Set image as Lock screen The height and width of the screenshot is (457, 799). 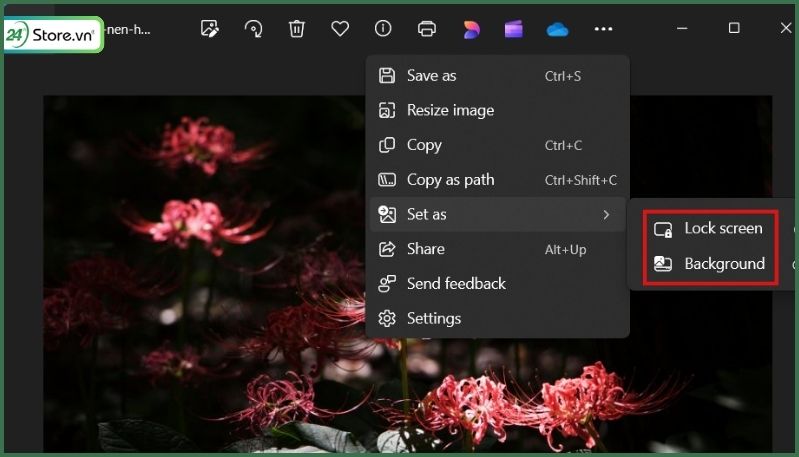[x=722, y=229]
